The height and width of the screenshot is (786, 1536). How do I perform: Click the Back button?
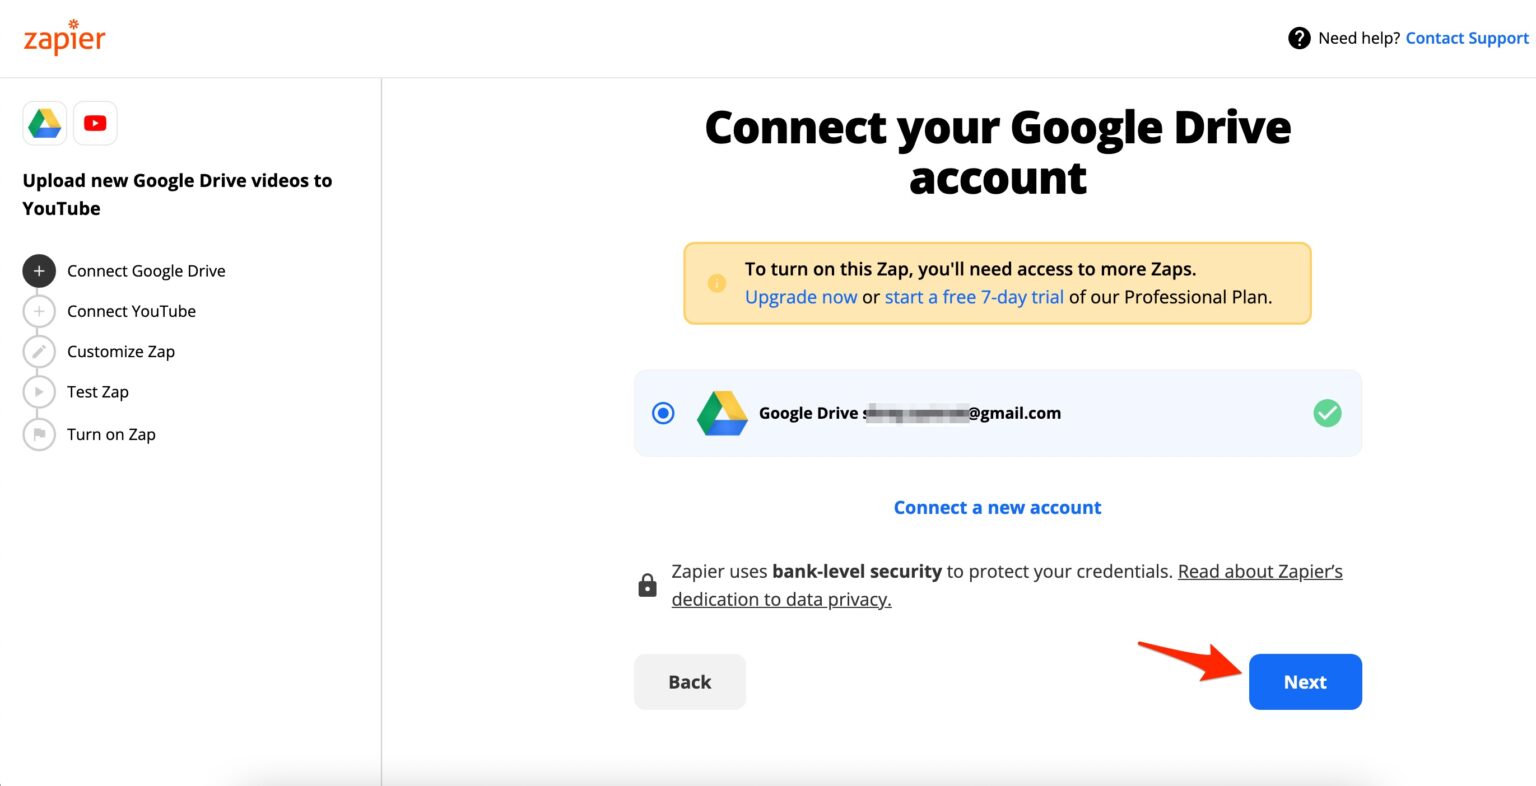(x=689, y=681)
